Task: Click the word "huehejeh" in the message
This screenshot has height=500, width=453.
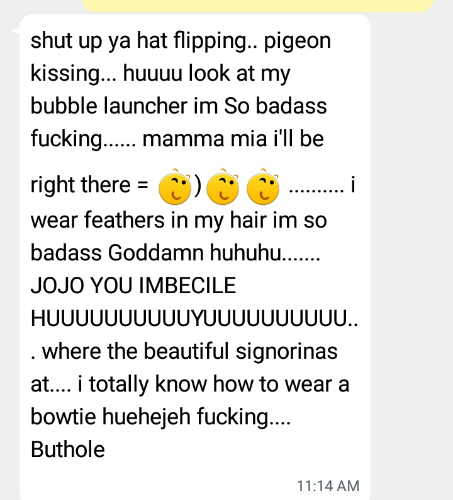Action: tap(146, 417)
